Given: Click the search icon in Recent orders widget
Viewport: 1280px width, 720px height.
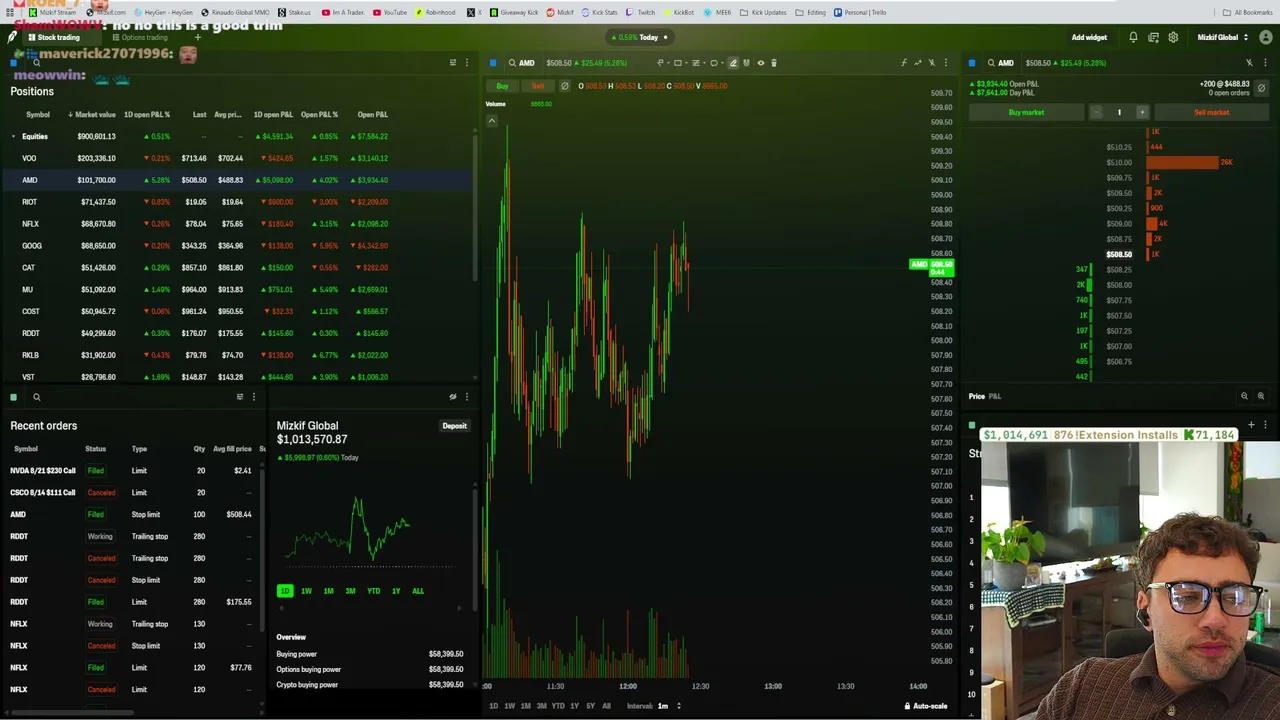Looking at the screenshot, I should [36, 397].
